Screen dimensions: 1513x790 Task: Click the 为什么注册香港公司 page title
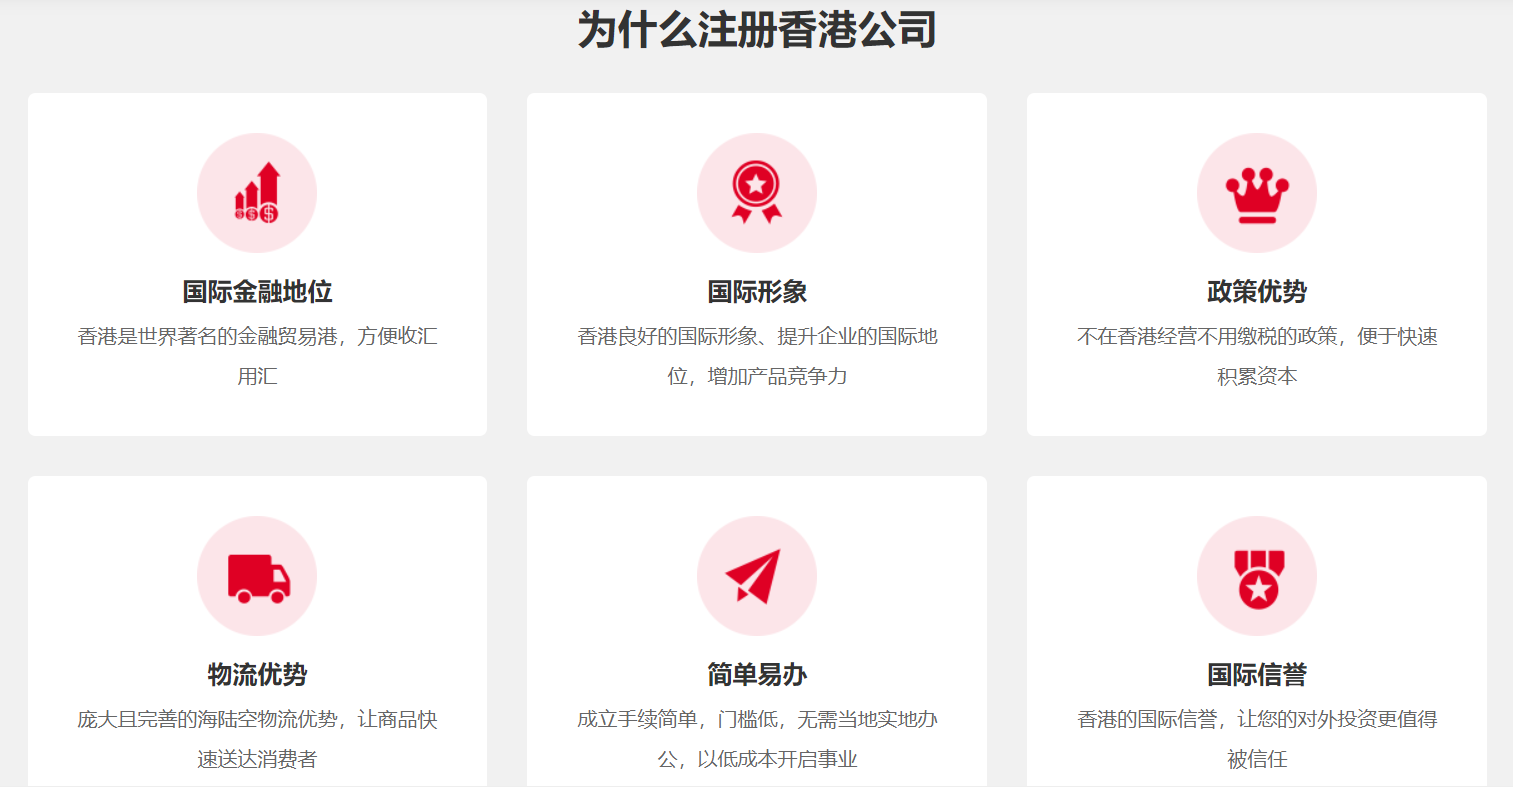click(x=756, y=30)
